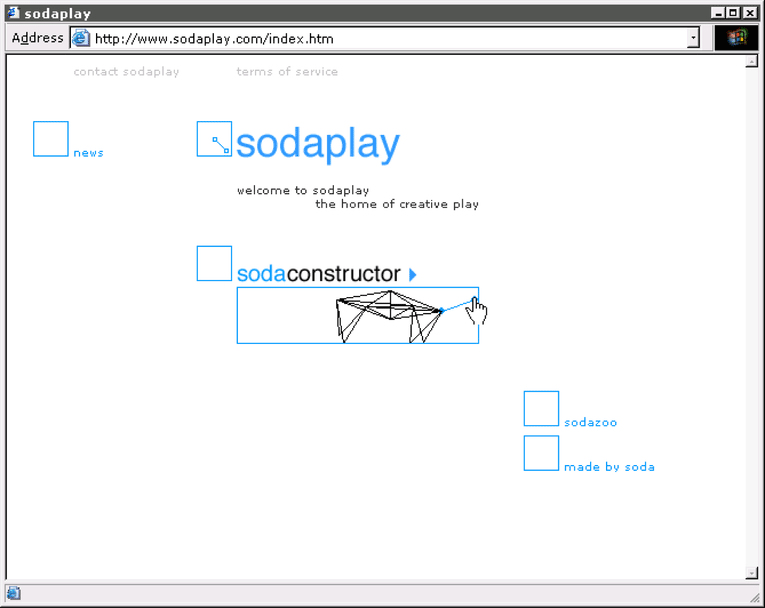Screen dimensions: 765x608
Task: Click the empty square beside sodaconstructor
Action: coord(214,263)
